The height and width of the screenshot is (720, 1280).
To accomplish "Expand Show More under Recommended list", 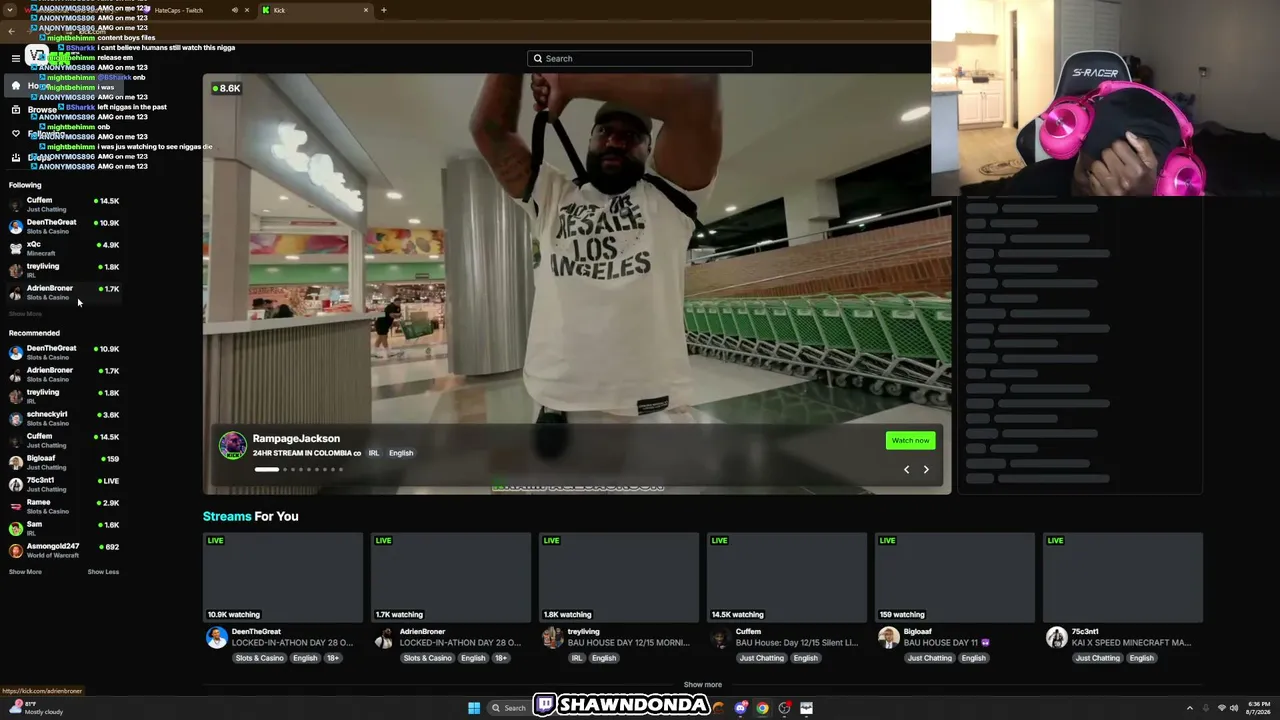I will [x=25, y=572].
